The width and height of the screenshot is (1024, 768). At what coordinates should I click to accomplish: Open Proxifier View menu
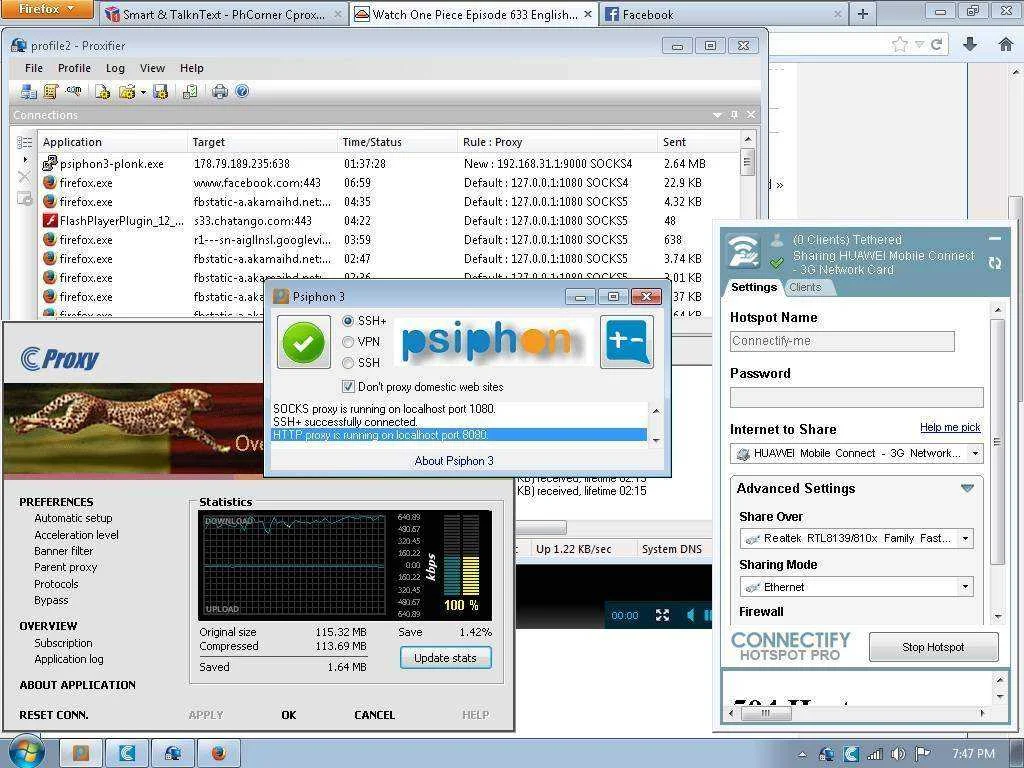(152, 68)
